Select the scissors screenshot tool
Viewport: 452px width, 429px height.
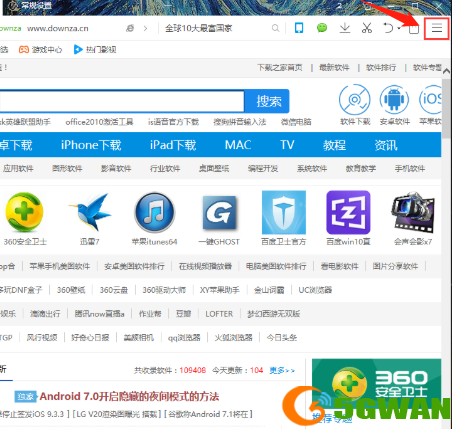click(x=367, y=28)
